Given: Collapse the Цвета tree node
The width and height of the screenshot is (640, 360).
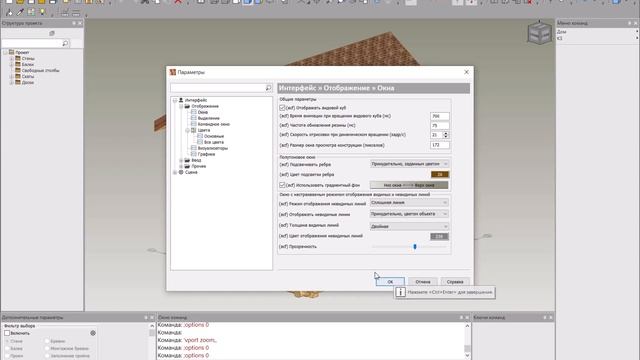Looking at the screenshot, I should 187,130.
